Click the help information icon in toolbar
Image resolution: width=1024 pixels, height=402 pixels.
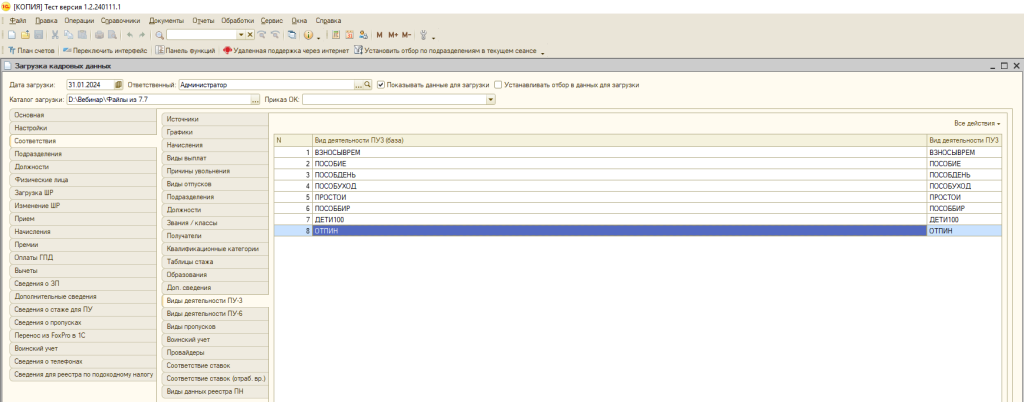pyautogui.click(x=308, y=34)
